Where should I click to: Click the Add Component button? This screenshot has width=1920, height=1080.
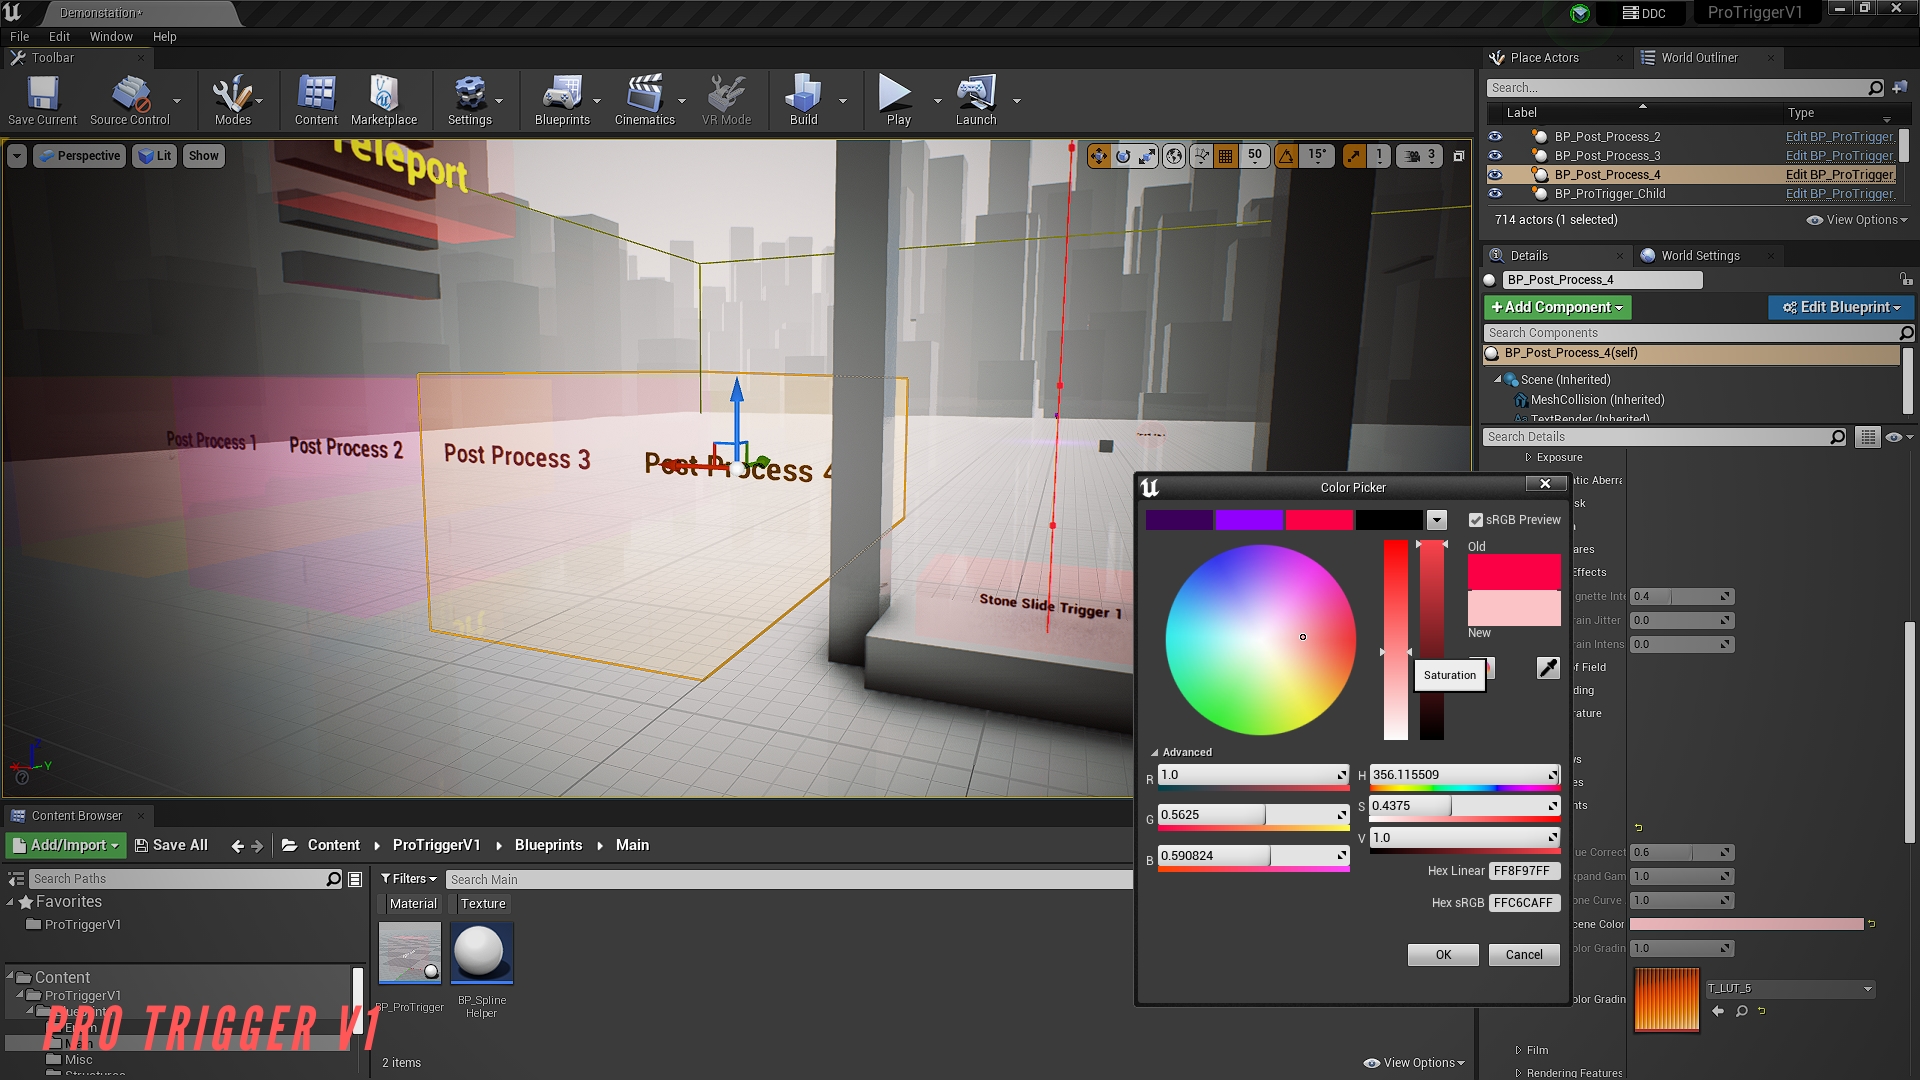click(x=1556, y=307)
